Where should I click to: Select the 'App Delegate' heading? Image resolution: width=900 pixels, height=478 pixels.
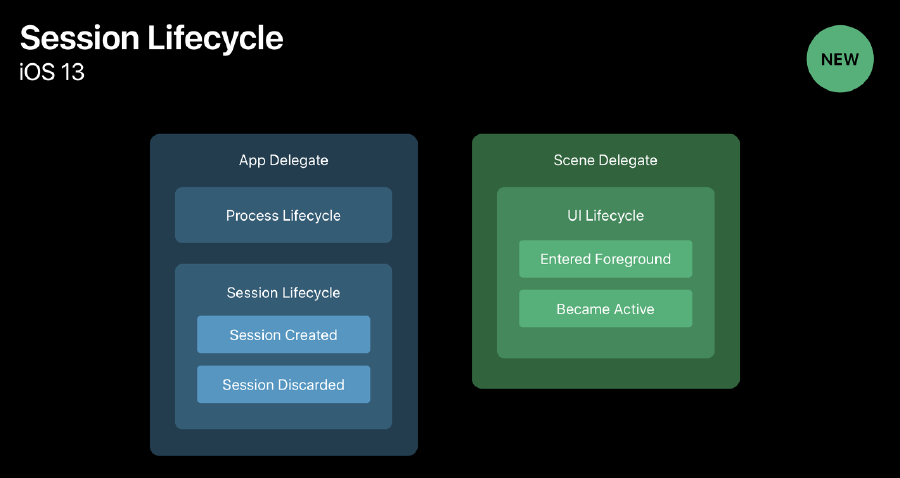pos(284,160)
